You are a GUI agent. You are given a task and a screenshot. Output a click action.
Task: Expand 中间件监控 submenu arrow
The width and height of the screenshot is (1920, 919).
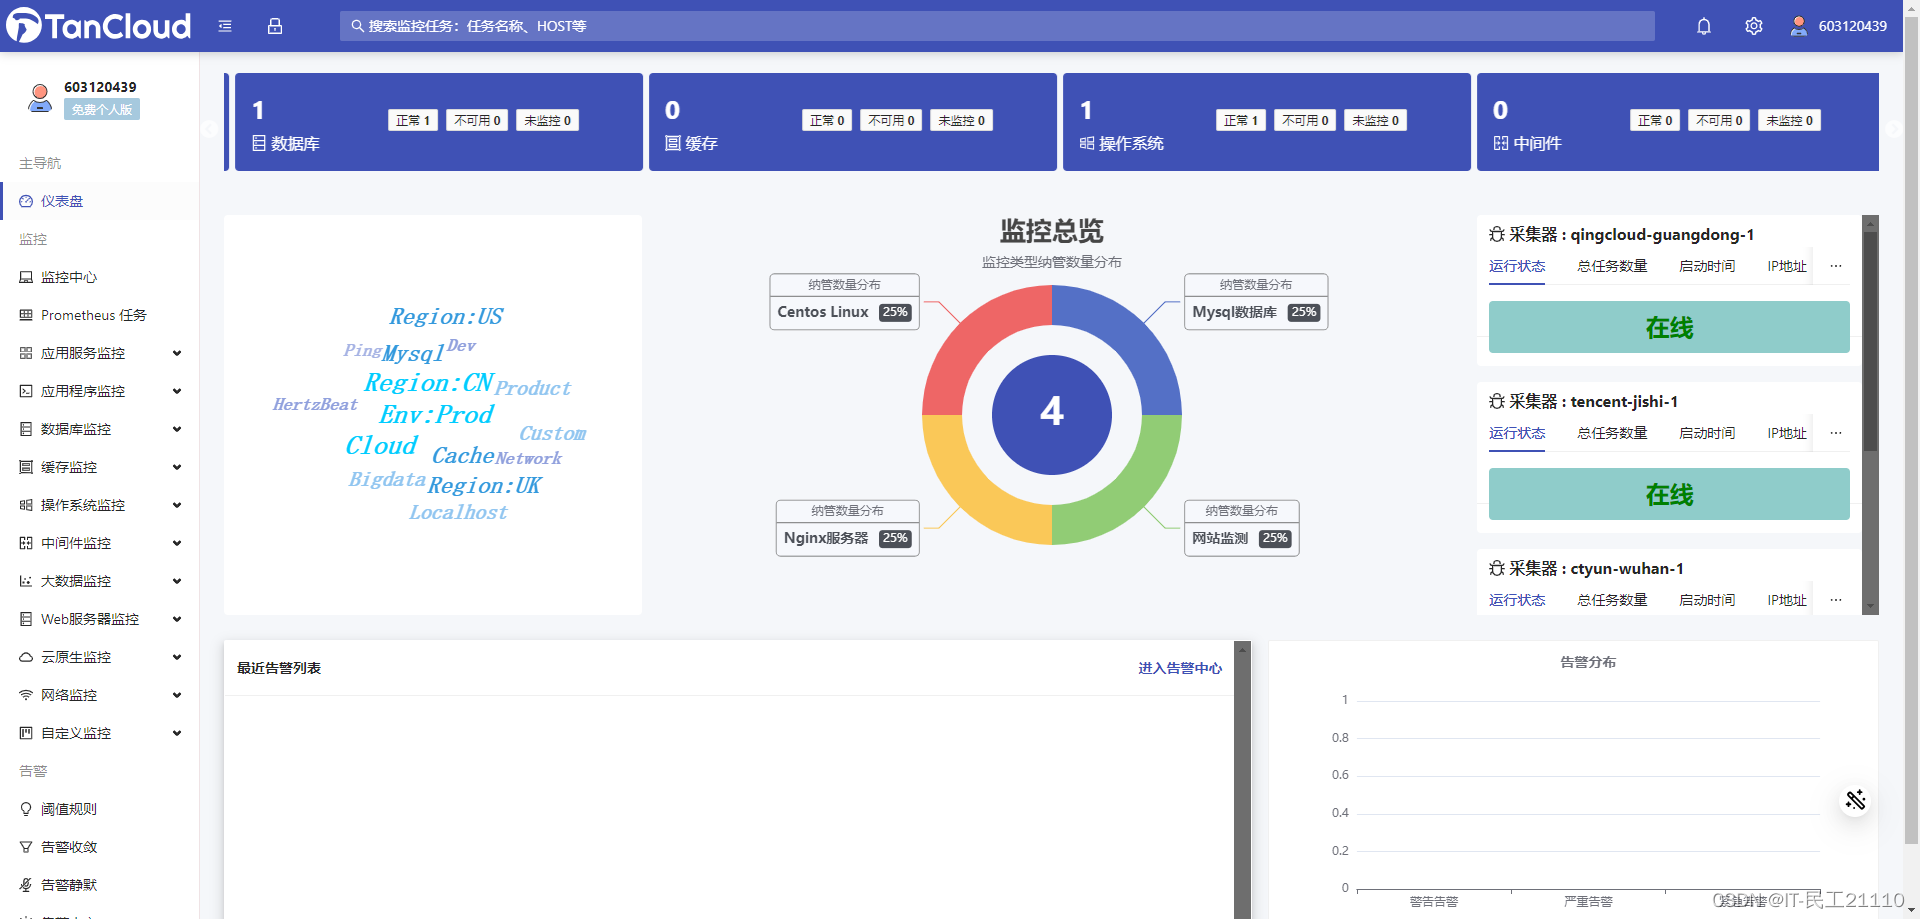177,543
